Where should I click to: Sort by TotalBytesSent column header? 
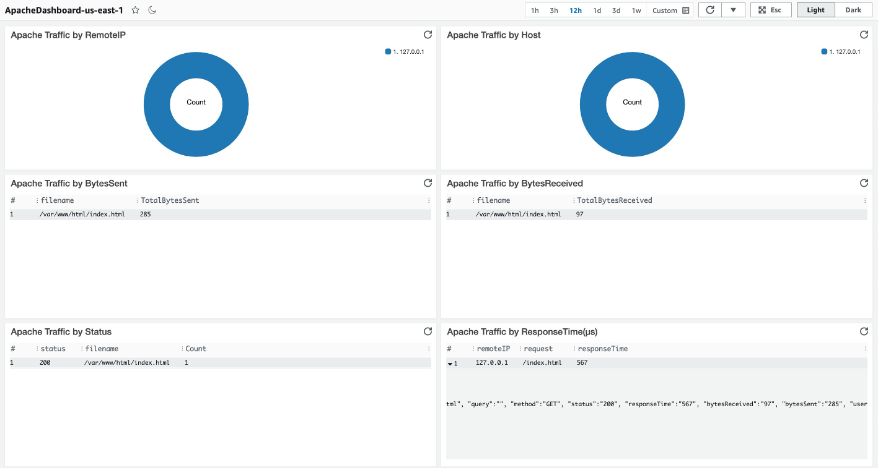coord(170,200)
